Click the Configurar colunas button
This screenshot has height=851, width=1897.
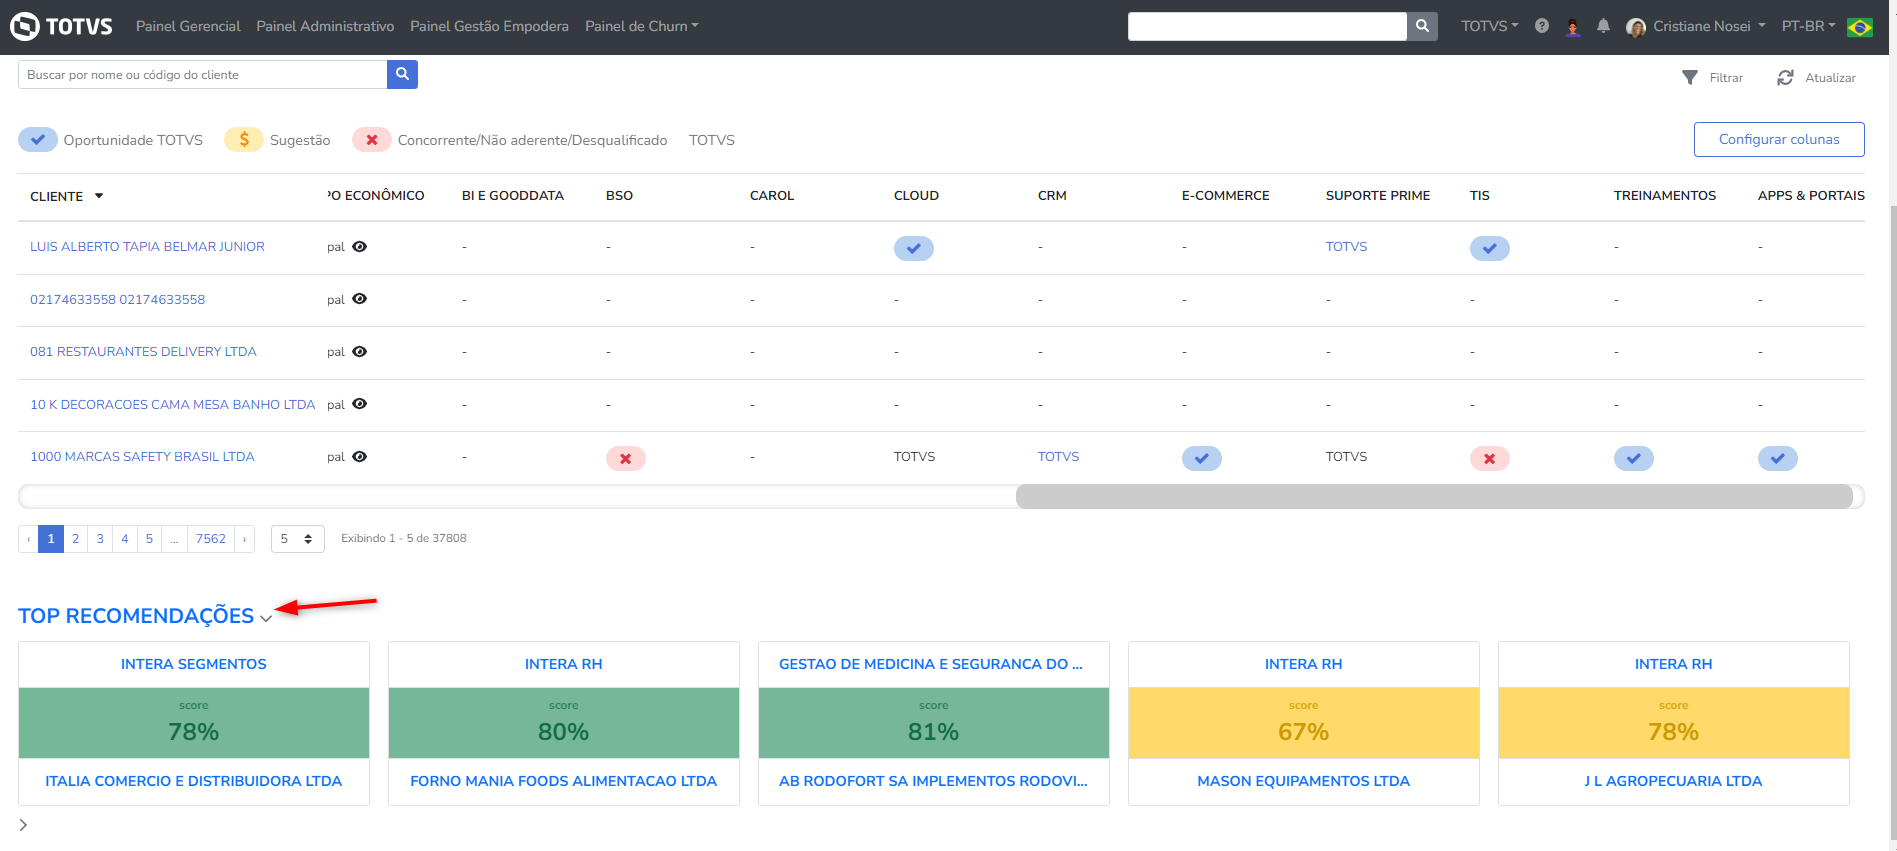point(1779,139)
